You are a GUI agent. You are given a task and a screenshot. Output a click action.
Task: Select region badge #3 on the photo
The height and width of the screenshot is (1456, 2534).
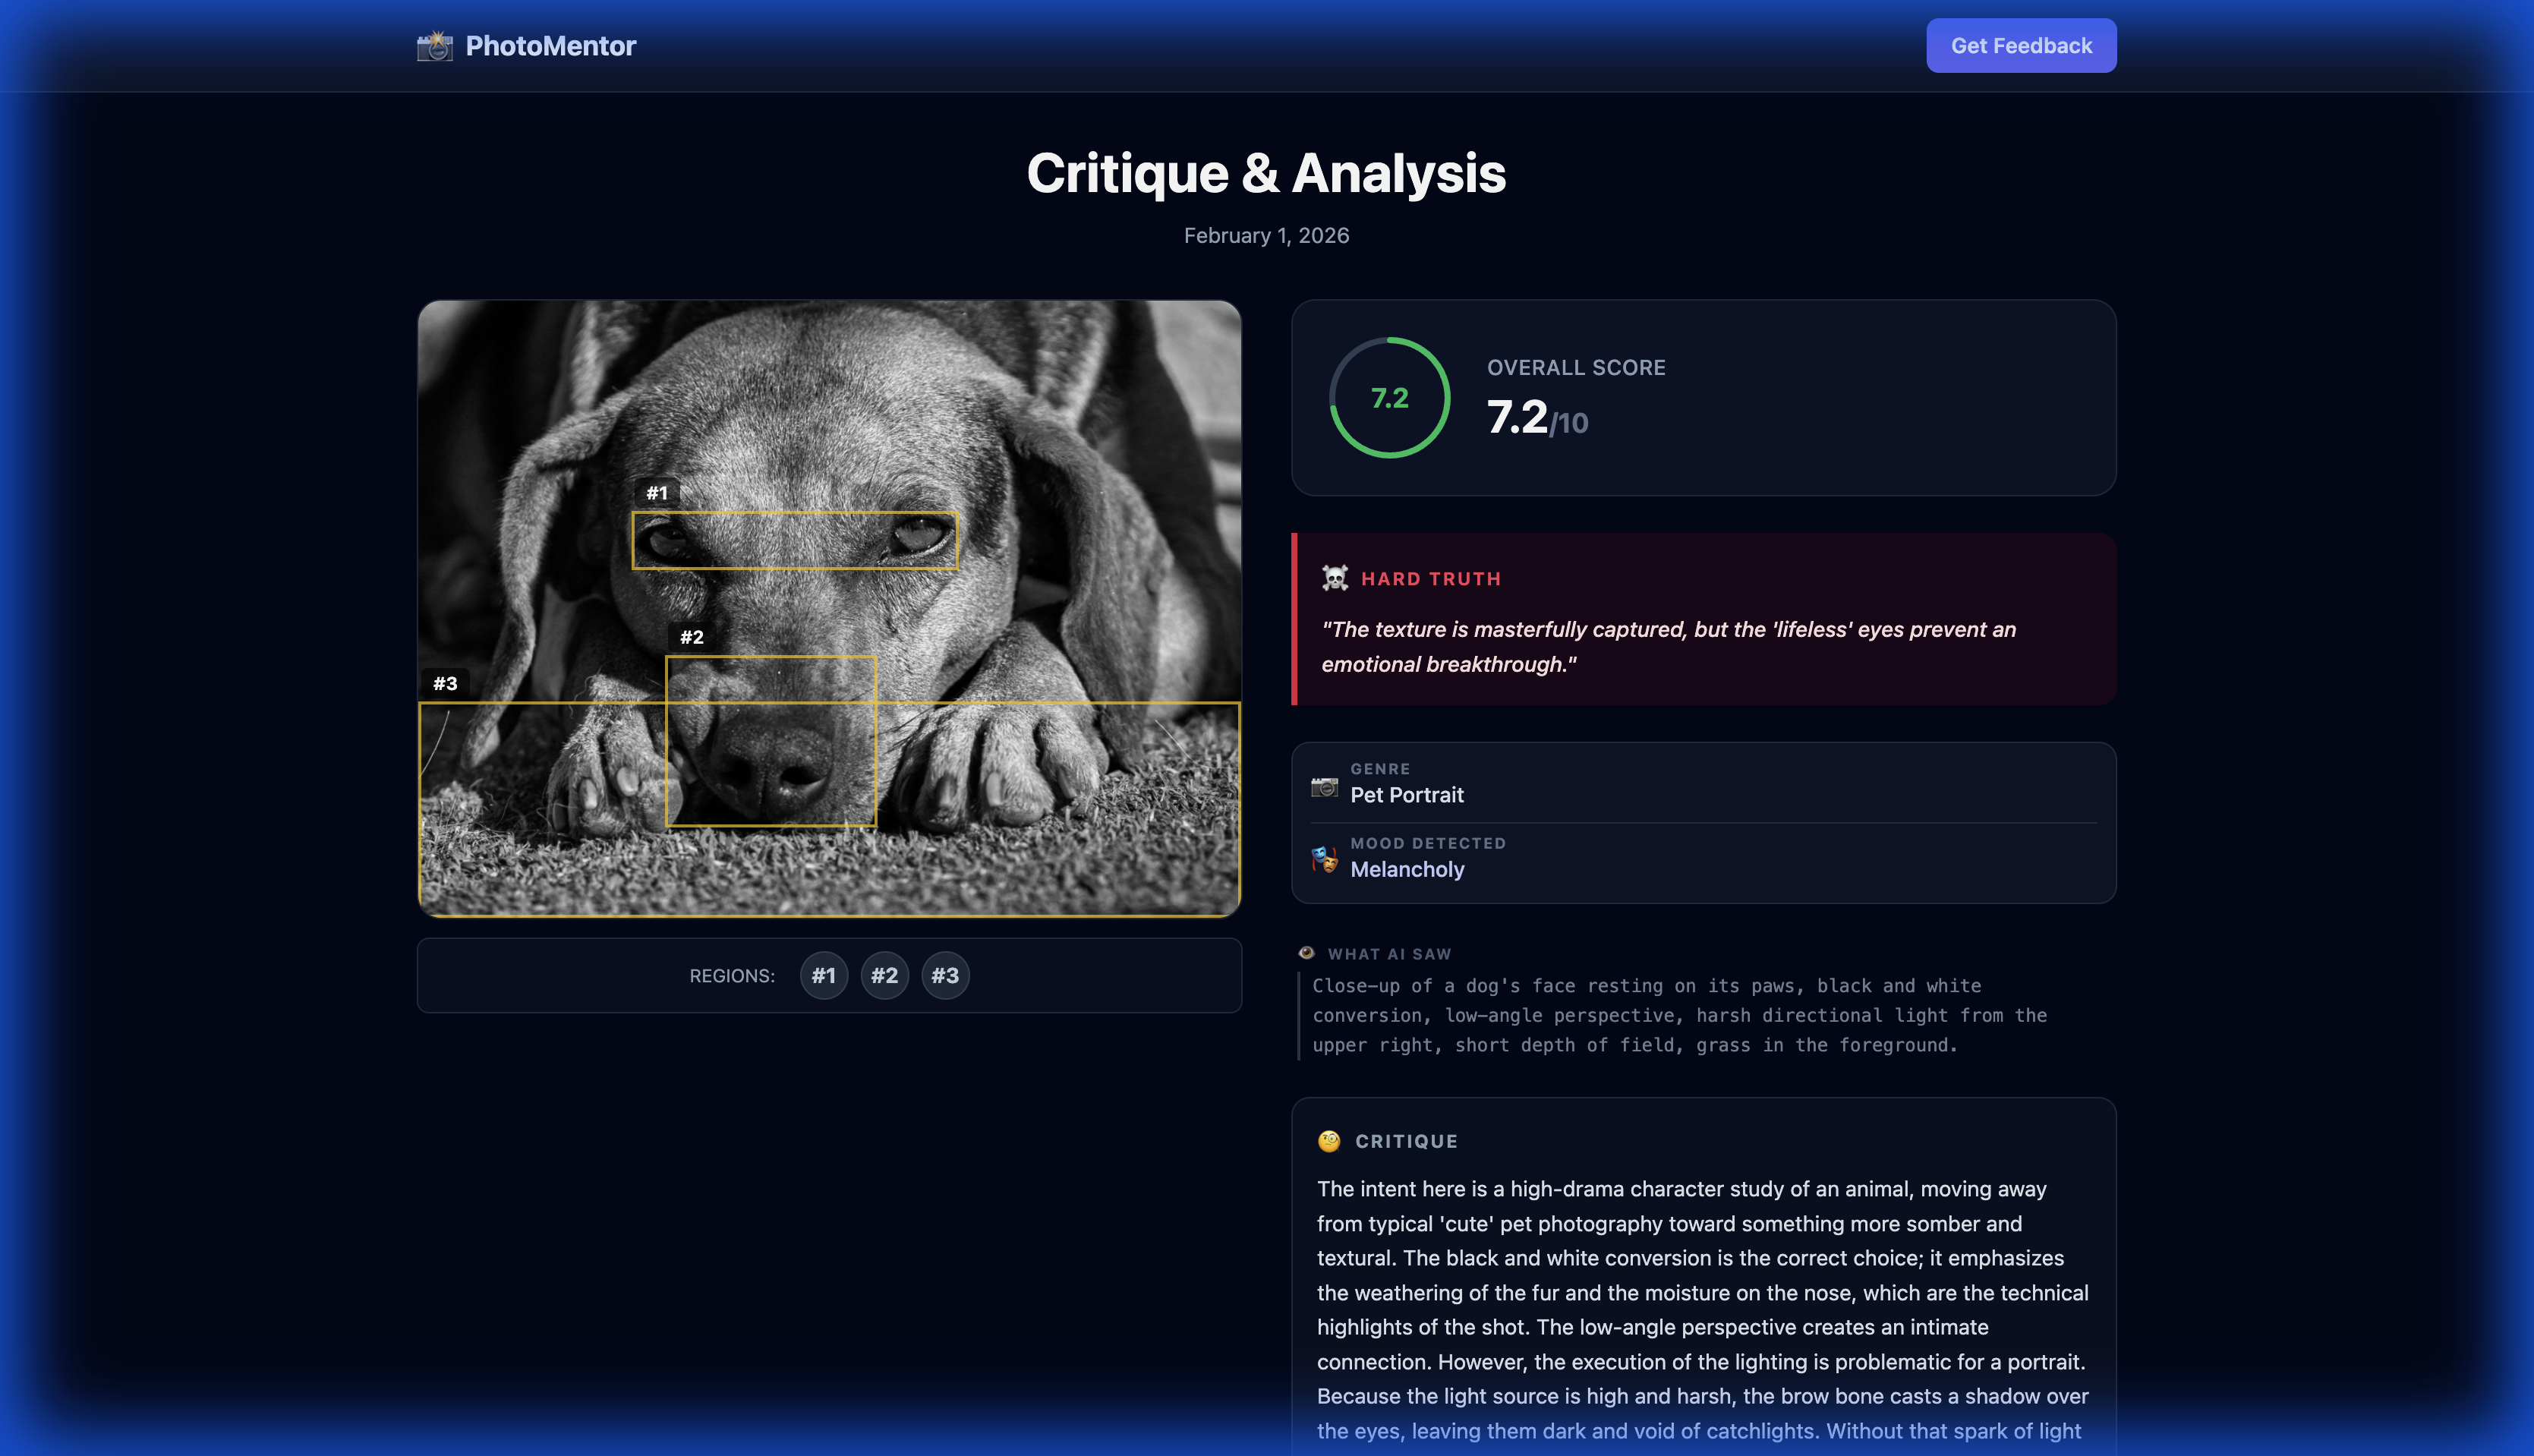click(446, 683)
